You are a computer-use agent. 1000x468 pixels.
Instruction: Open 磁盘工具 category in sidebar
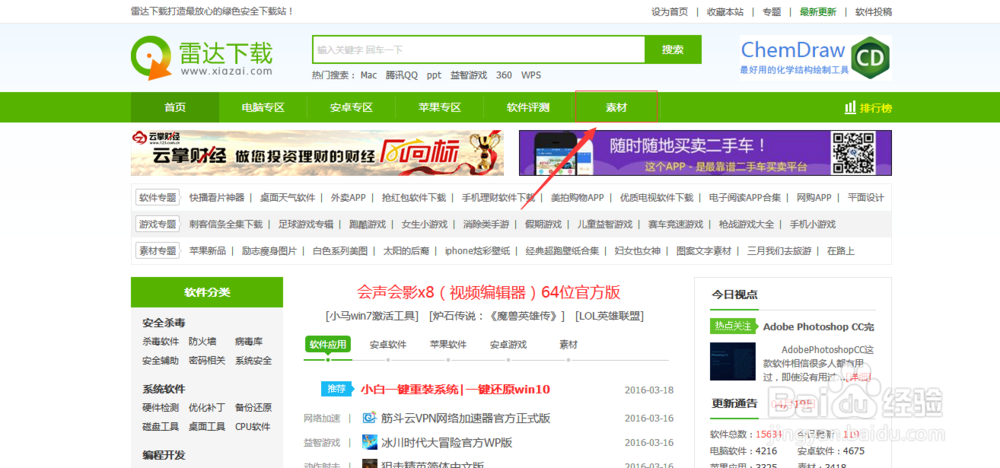pos(161,427)
